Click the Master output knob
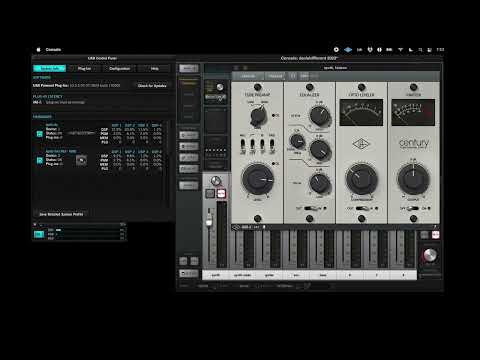480x360 pixels. click(413, 178)
